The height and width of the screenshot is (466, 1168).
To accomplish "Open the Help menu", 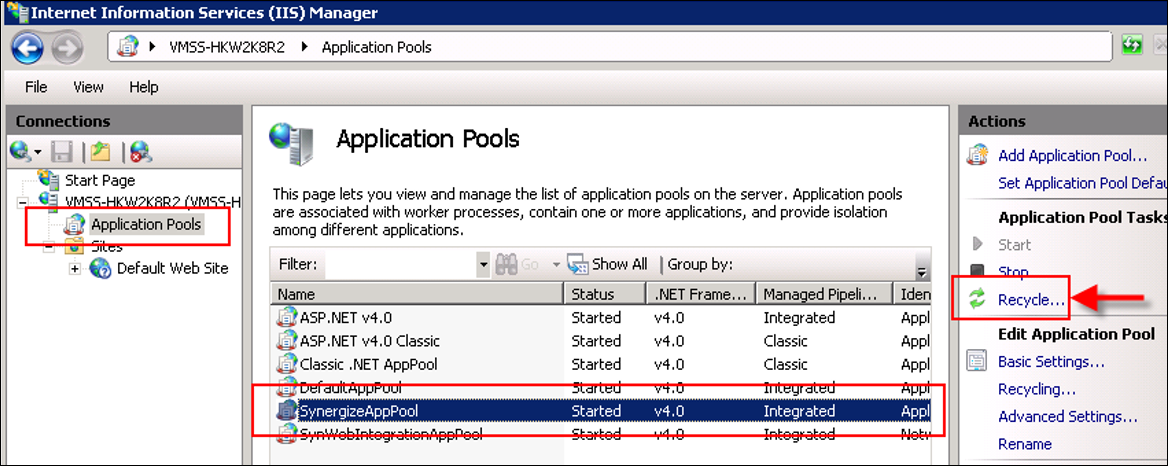I will click(144, 87).
